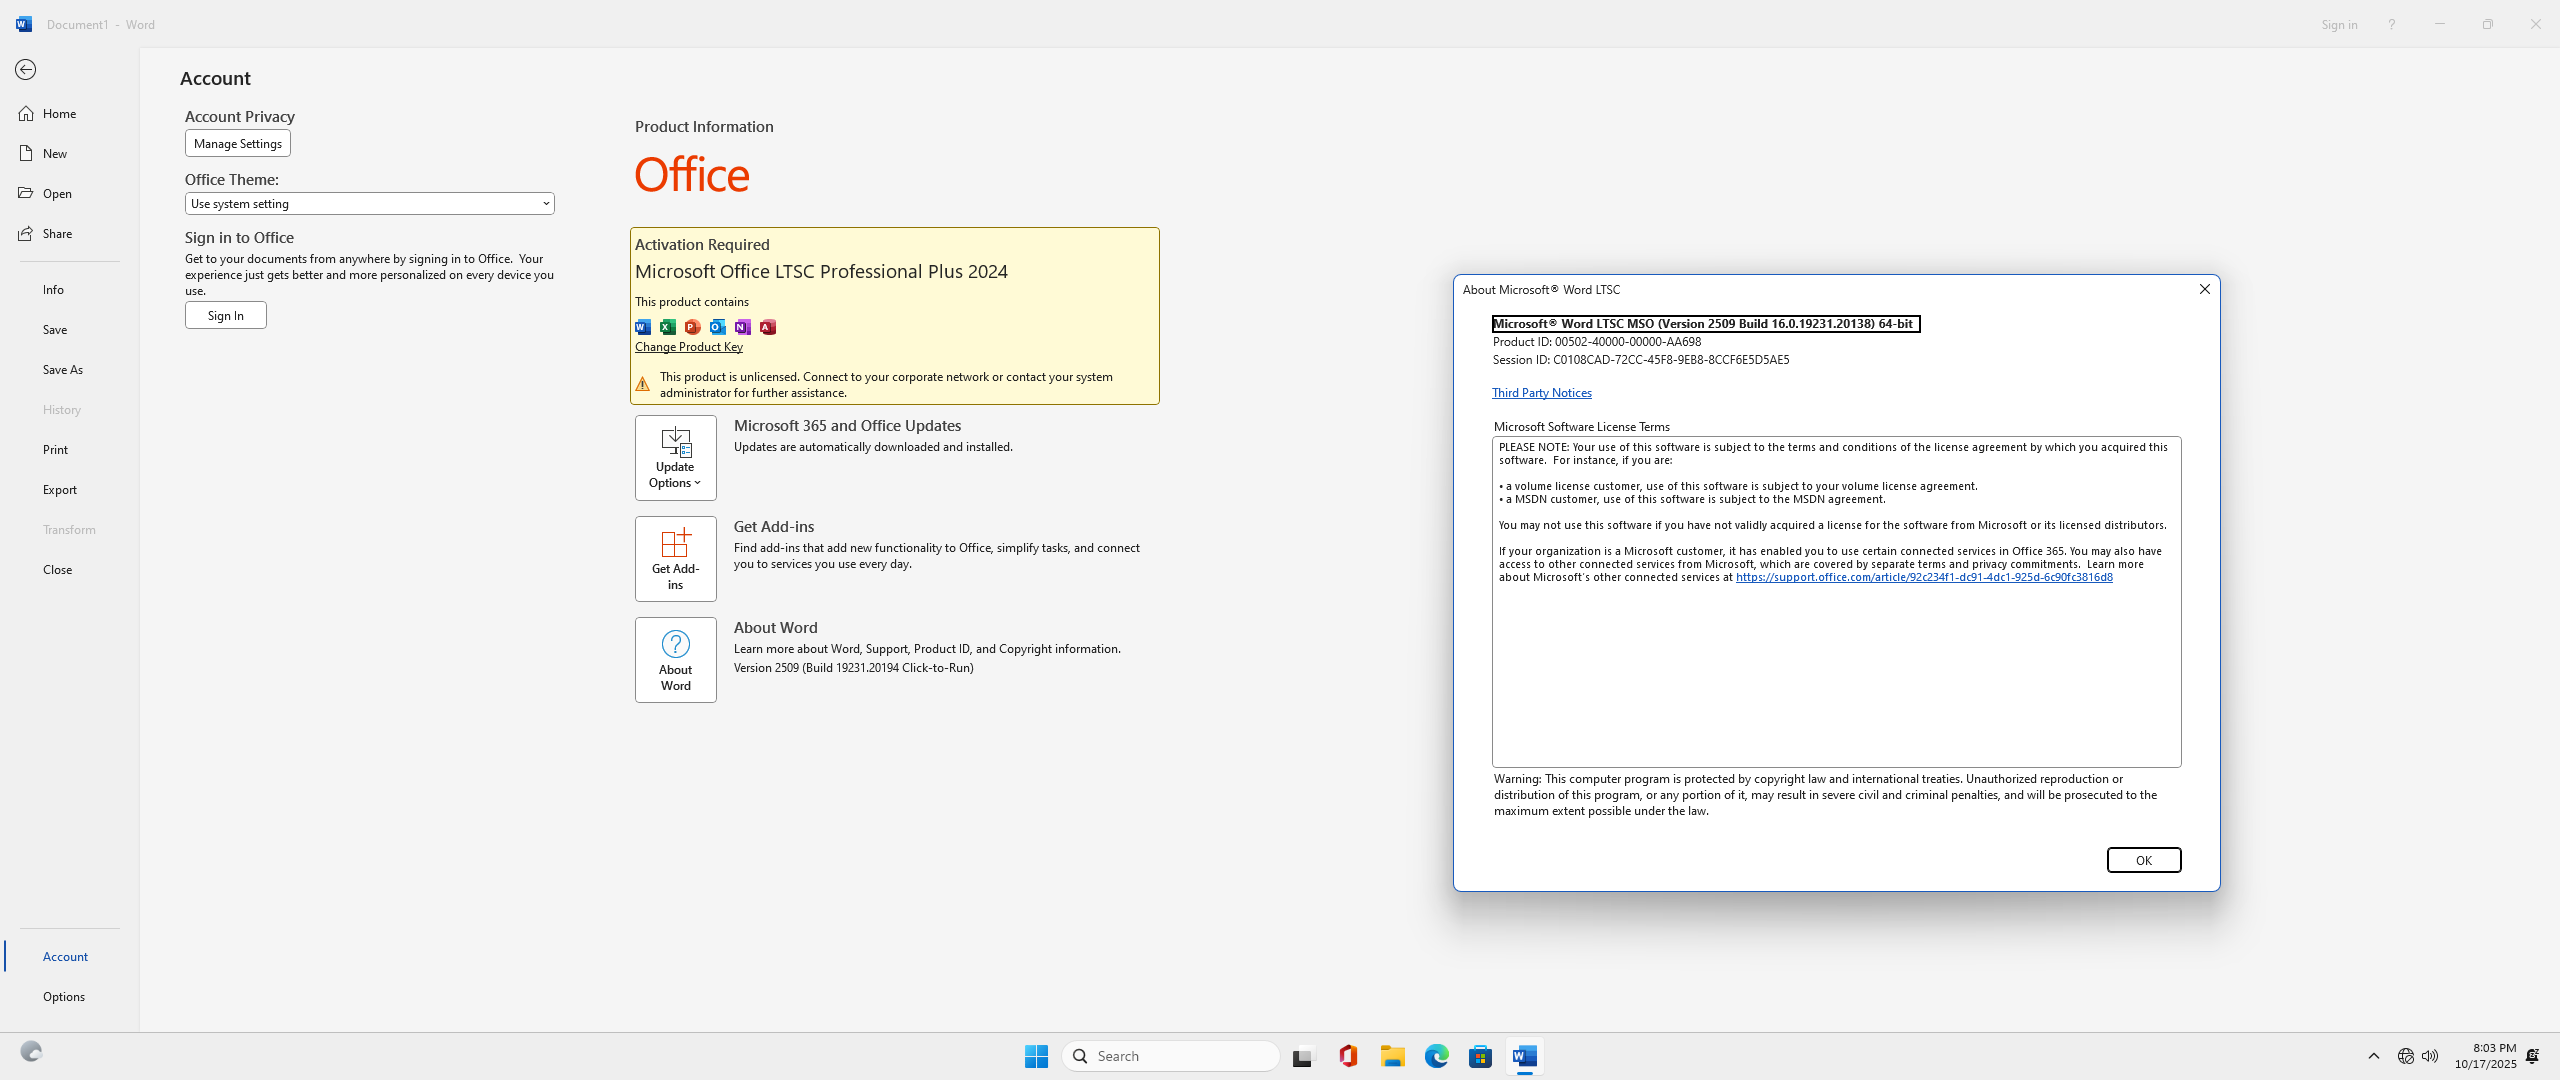The width and height of the screenshot is (2560, 1080).
Task: Click the PowerPoint icon under product contains
Action: (x=693, y=327)
